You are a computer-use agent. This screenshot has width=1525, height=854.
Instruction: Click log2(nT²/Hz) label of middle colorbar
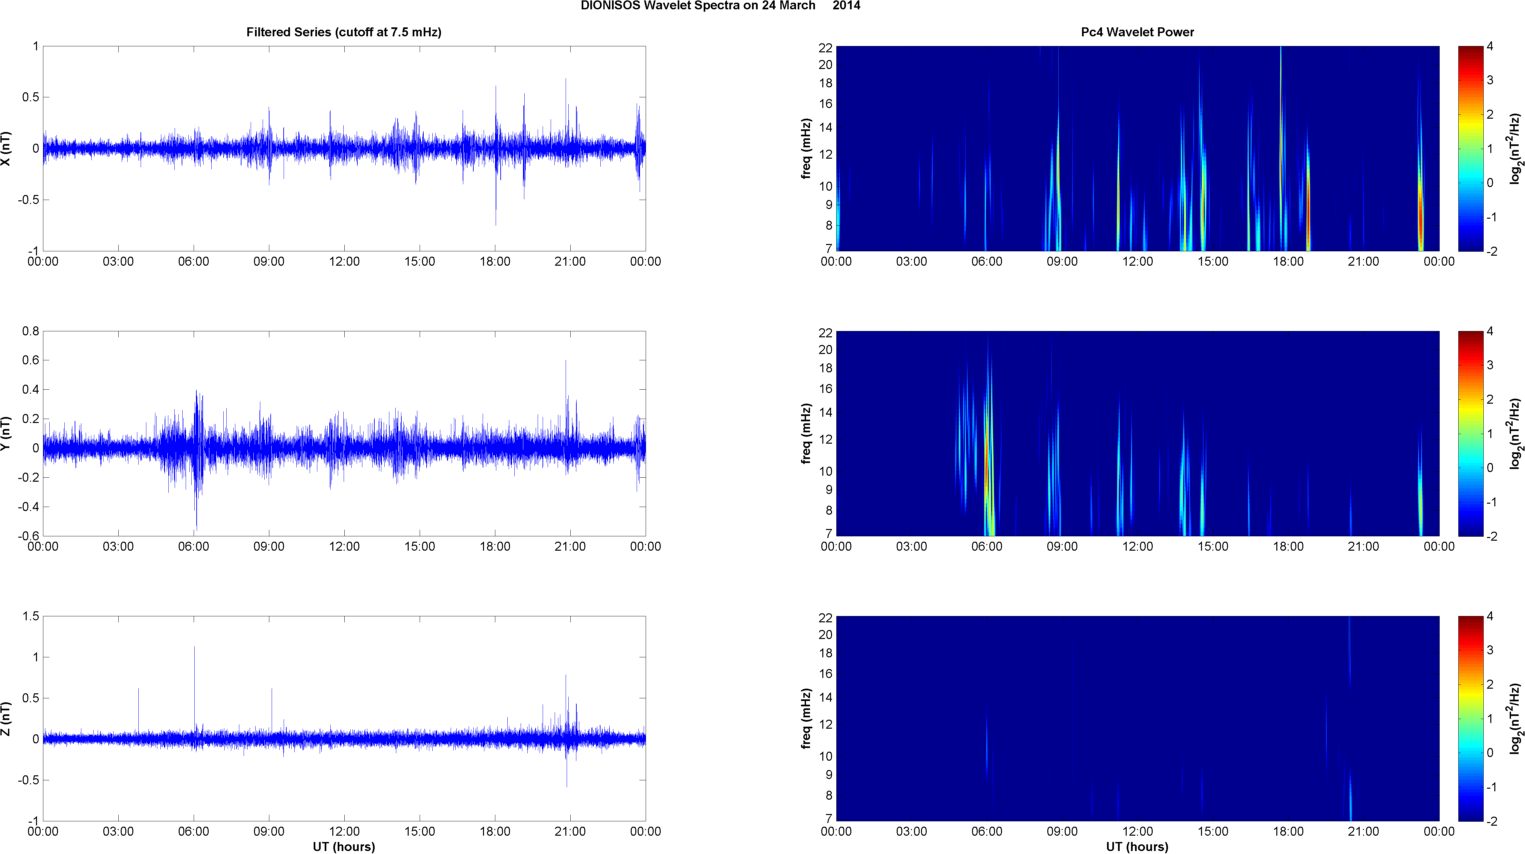pos(1516,433)
